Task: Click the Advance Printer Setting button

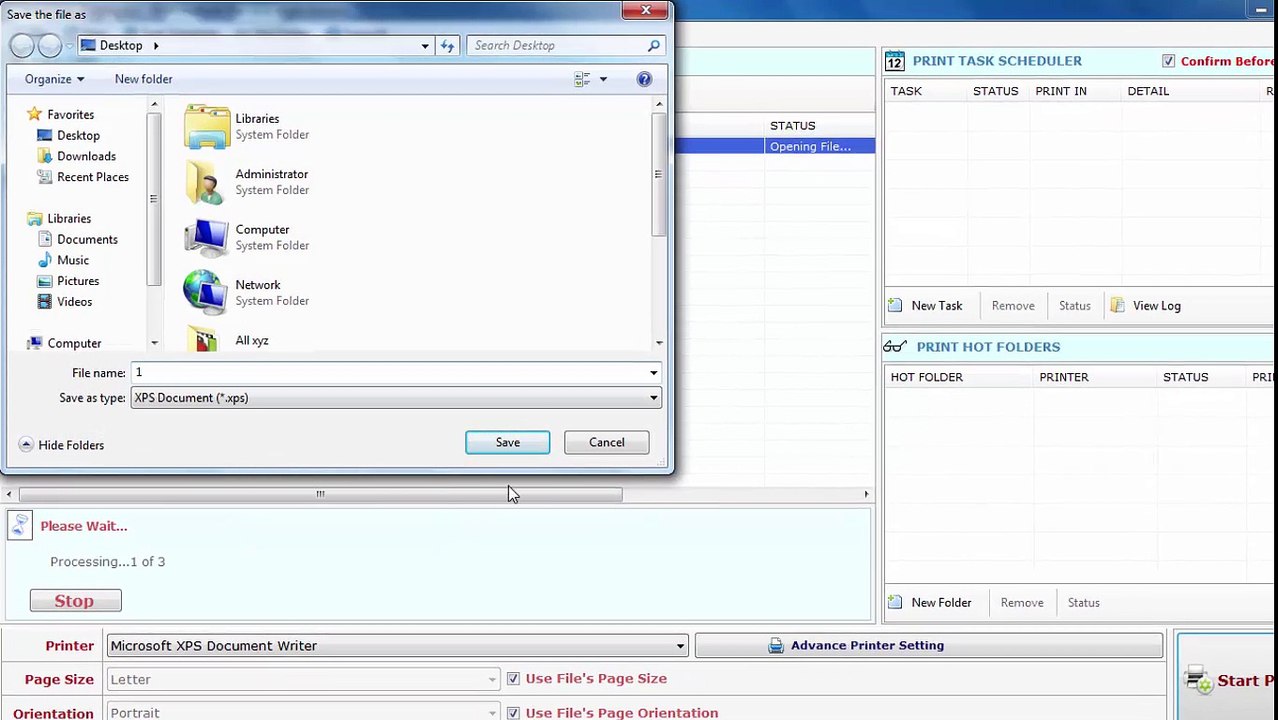Action: [x=929, y=645]
